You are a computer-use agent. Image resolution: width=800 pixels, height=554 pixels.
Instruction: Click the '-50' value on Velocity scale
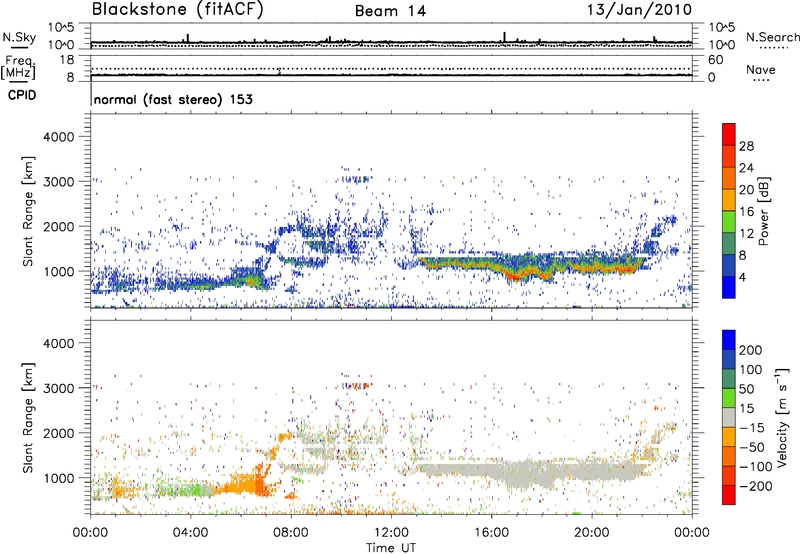click(x=752, y=447)
